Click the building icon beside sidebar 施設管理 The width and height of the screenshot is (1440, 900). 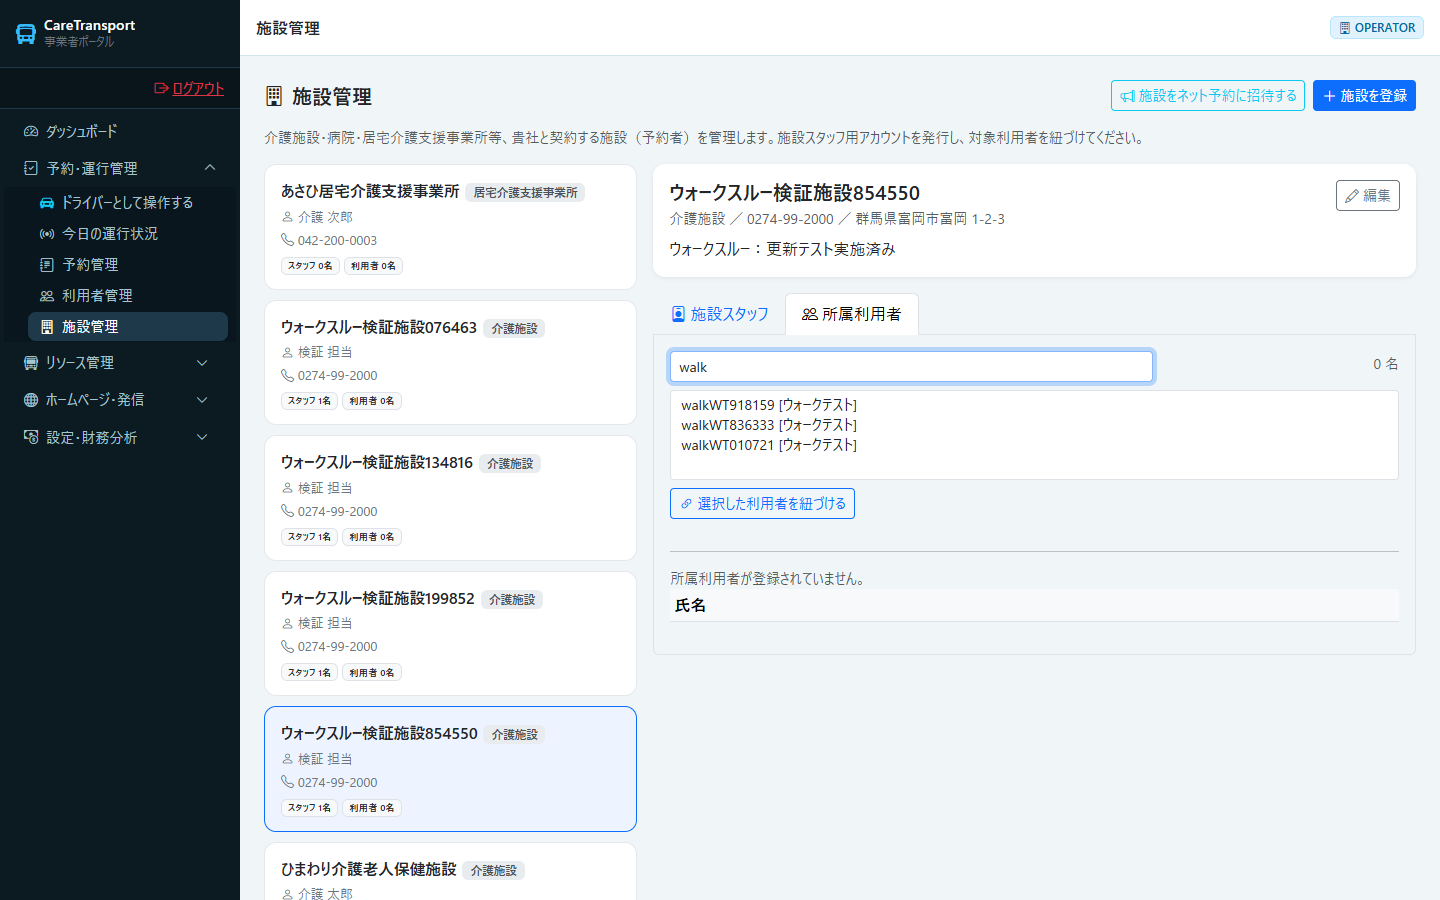47,327
